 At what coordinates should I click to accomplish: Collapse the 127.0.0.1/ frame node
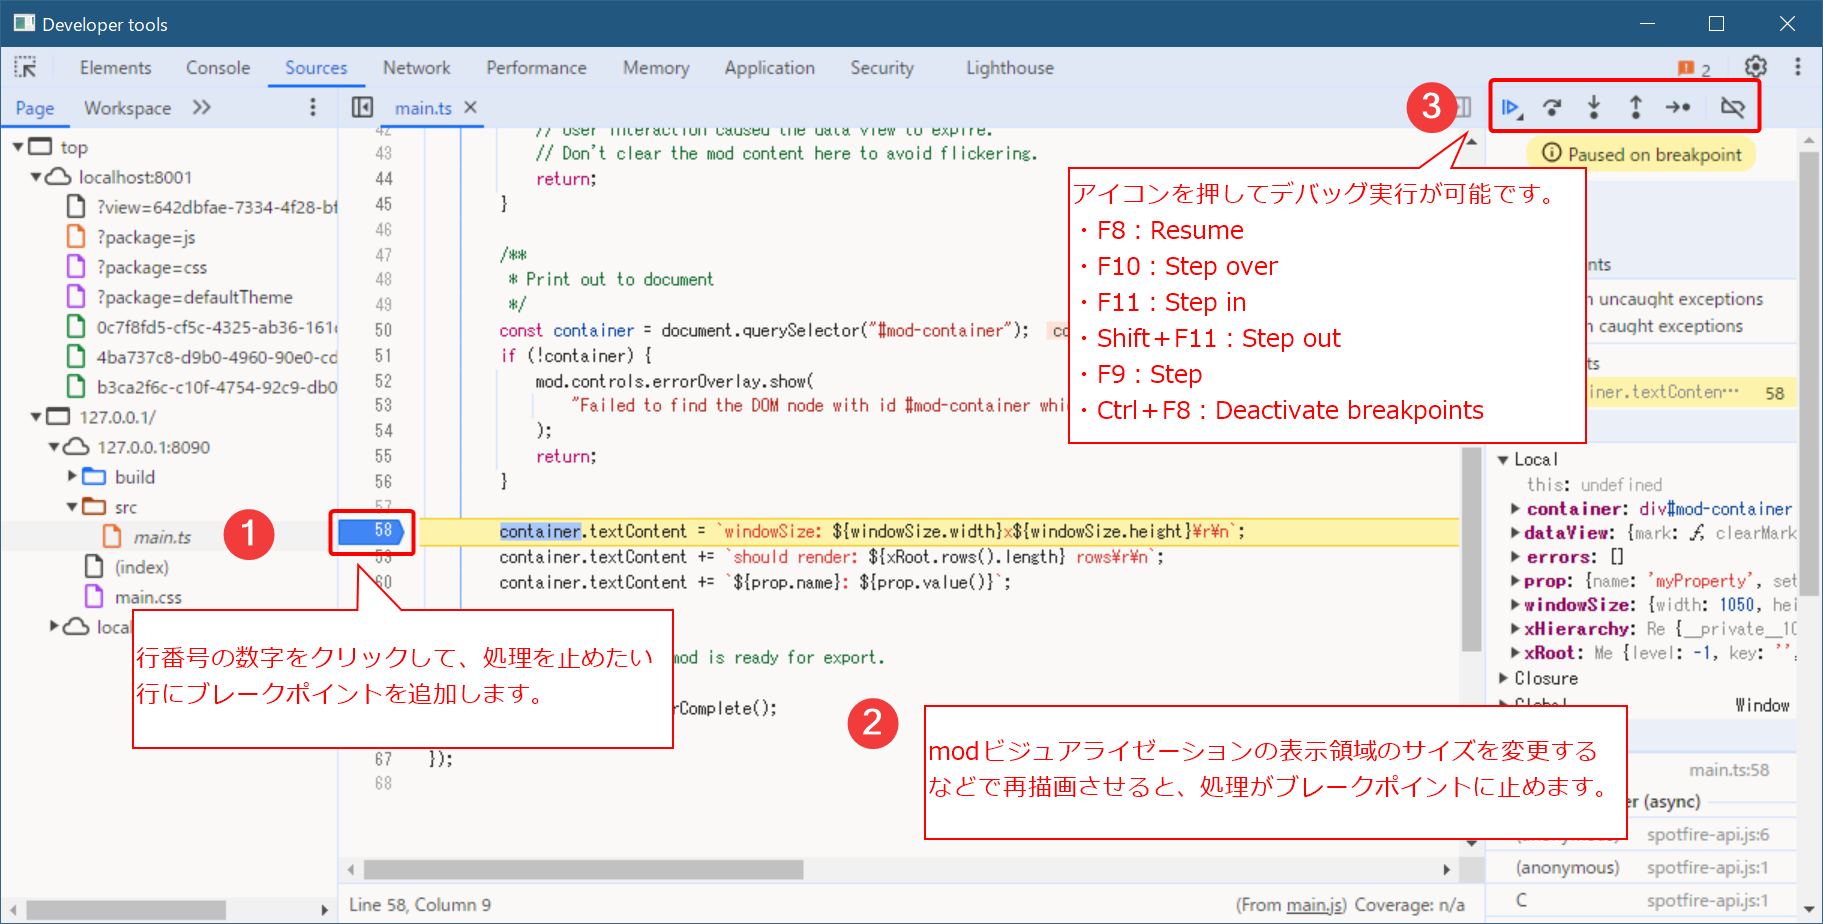pyautogui.click(x=36, y=417)
